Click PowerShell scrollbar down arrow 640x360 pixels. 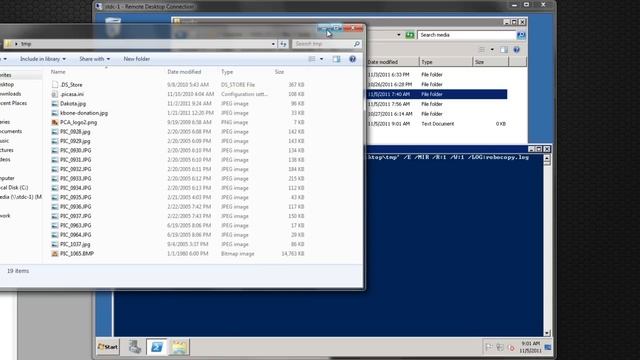point(547,333)
